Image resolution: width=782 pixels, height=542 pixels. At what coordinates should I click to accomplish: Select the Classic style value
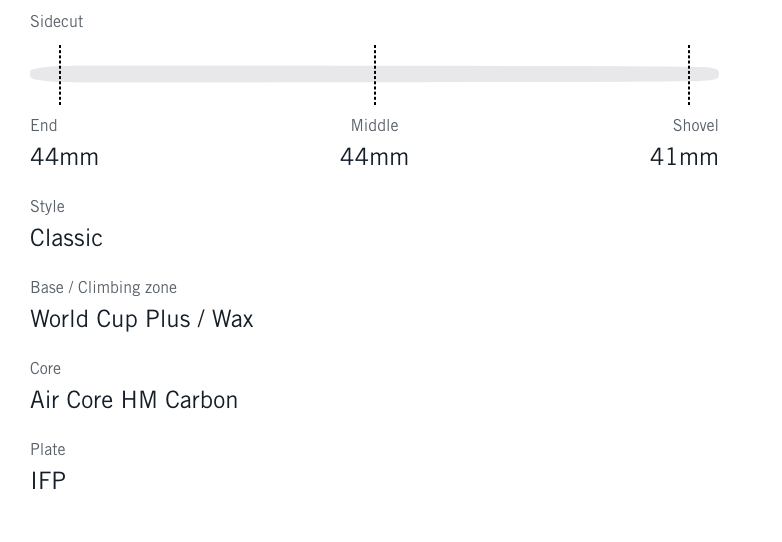[66, 238]
